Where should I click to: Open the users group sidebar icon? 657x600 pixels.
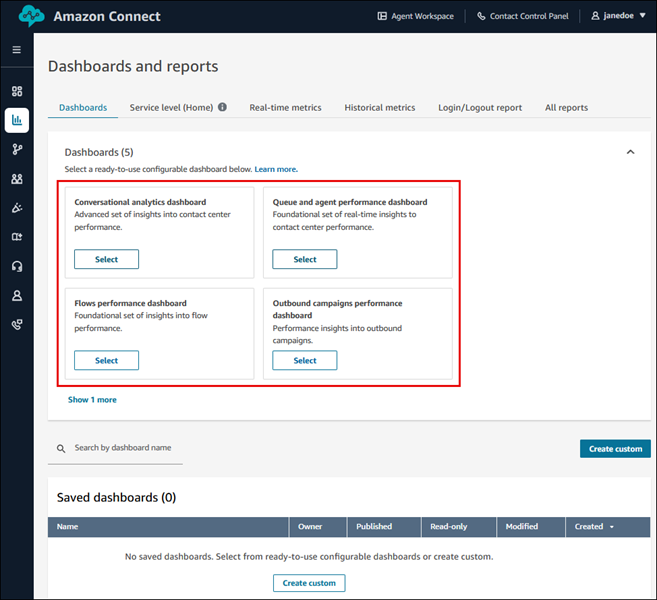(16, 179)
